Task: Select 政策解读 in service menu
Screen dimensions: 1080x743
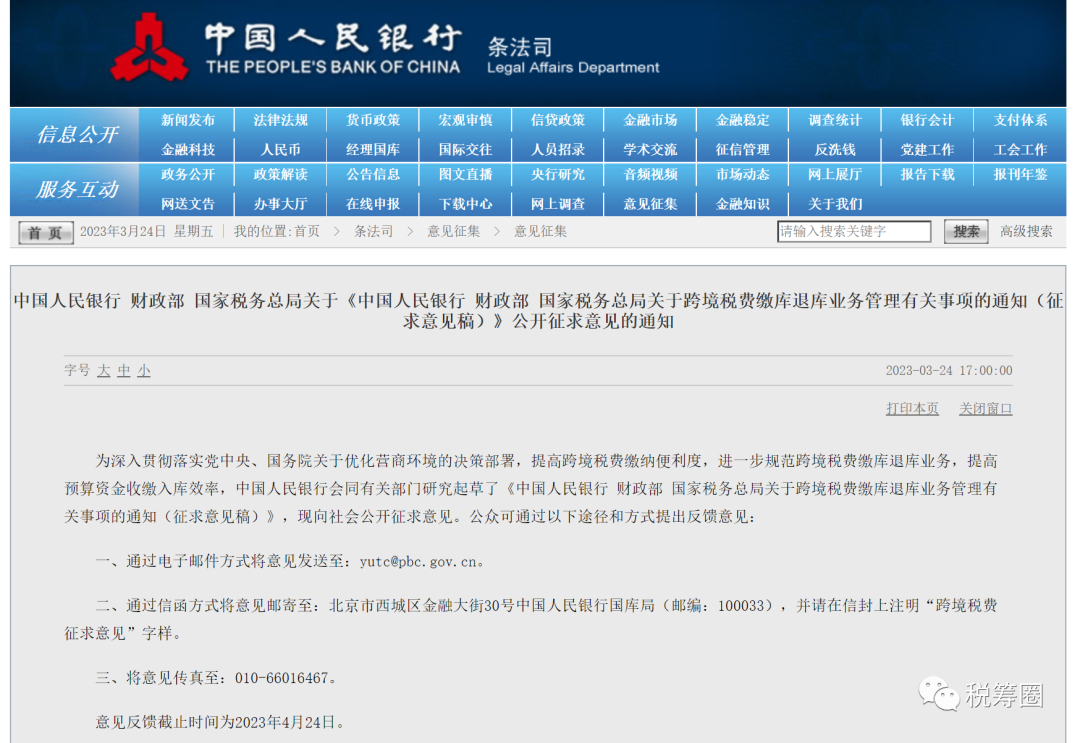Action: [280, 175]
